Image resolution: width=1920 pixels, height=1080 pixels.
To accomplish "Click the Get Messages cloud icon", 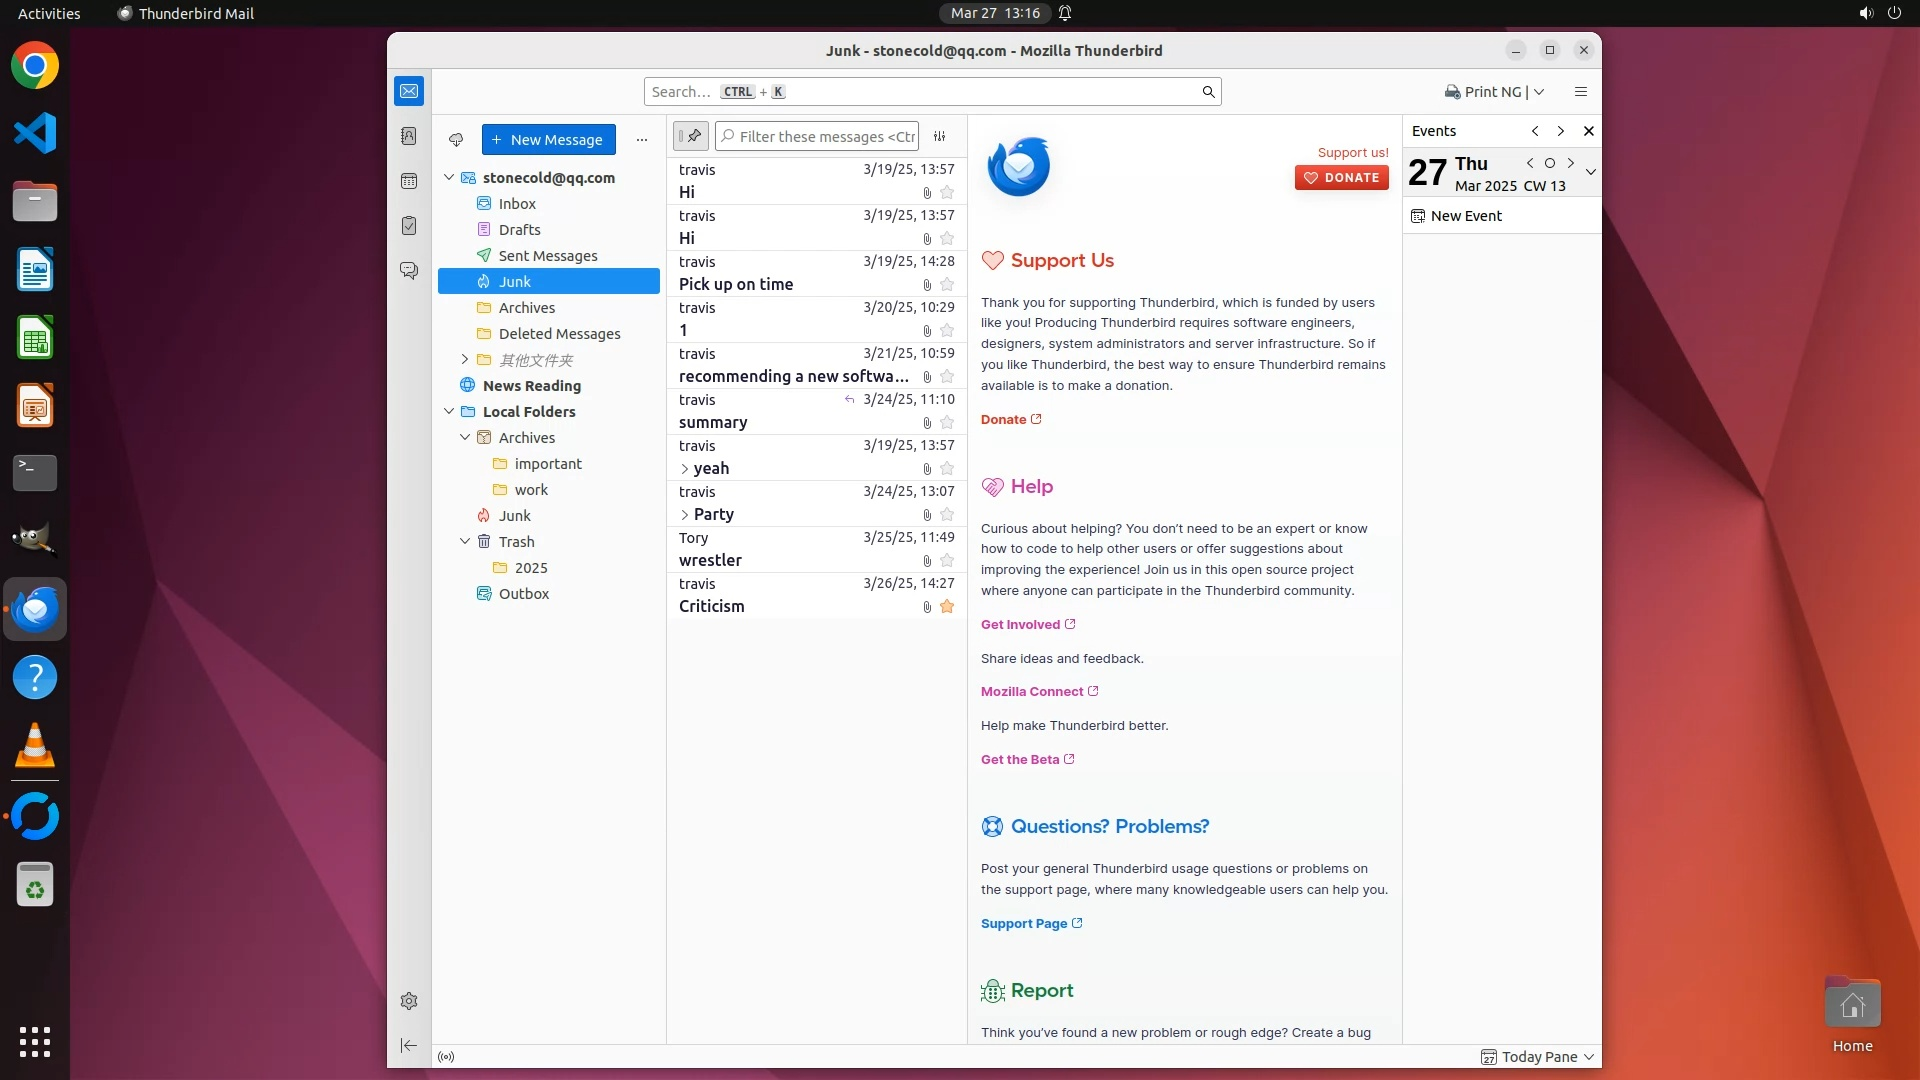I will point(456,140).
